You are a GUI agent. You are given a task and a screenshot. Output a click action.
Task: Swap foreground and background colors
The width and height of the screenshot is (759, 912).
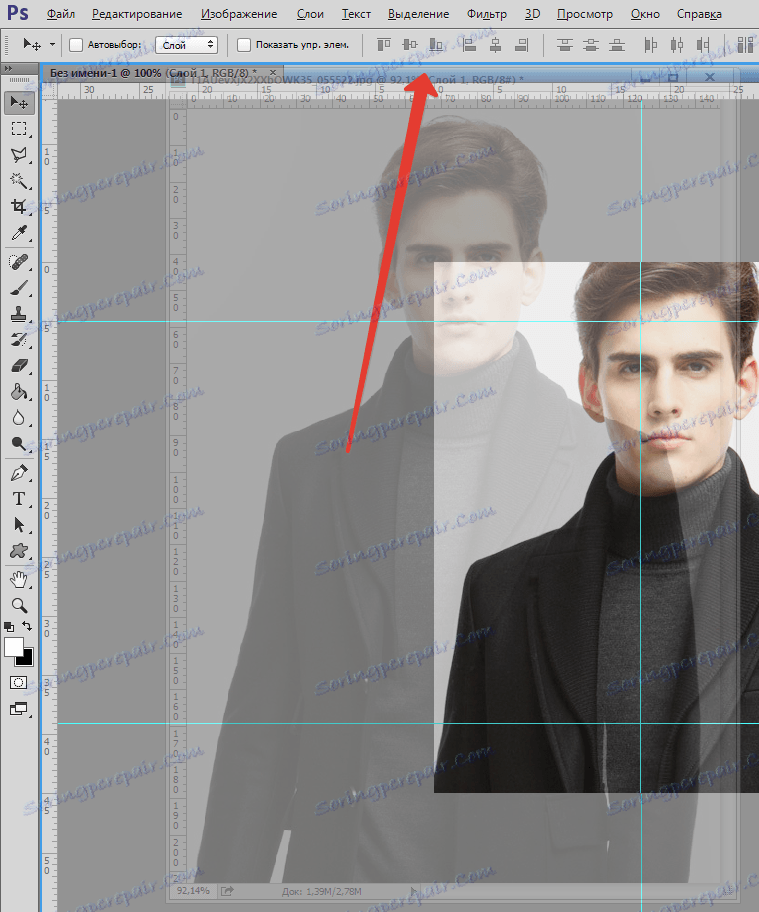pyautogui.click(x=27, y=626)
